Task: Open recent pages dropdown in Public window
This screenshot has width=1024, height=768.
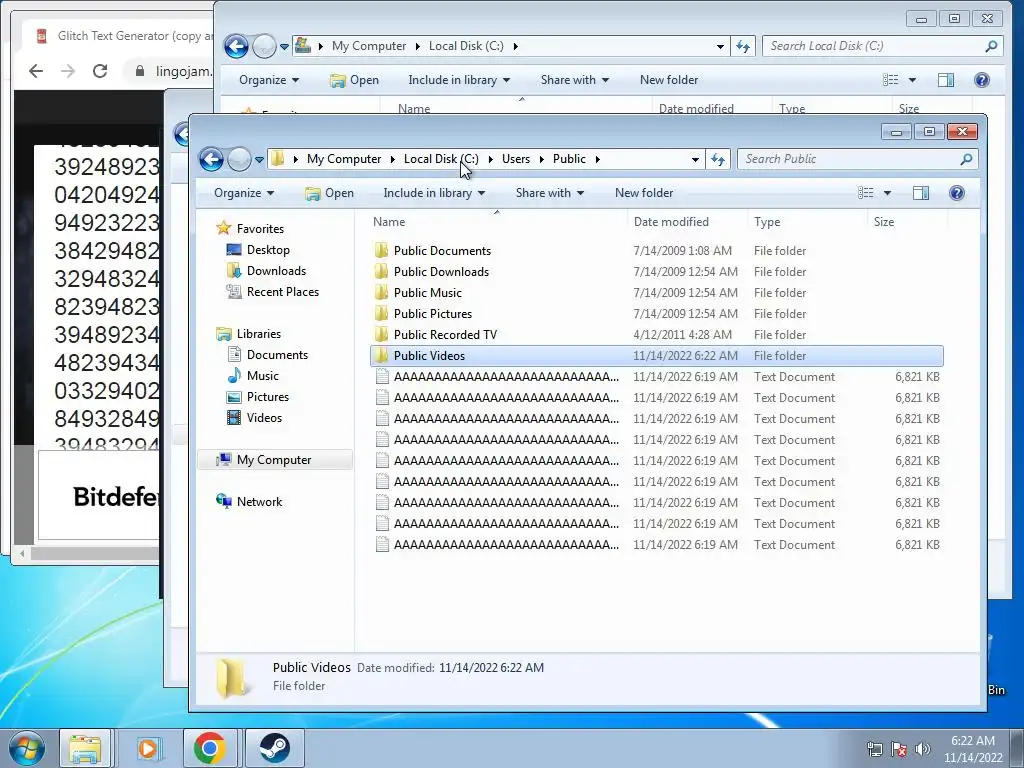Action: (x=259, y=159)
